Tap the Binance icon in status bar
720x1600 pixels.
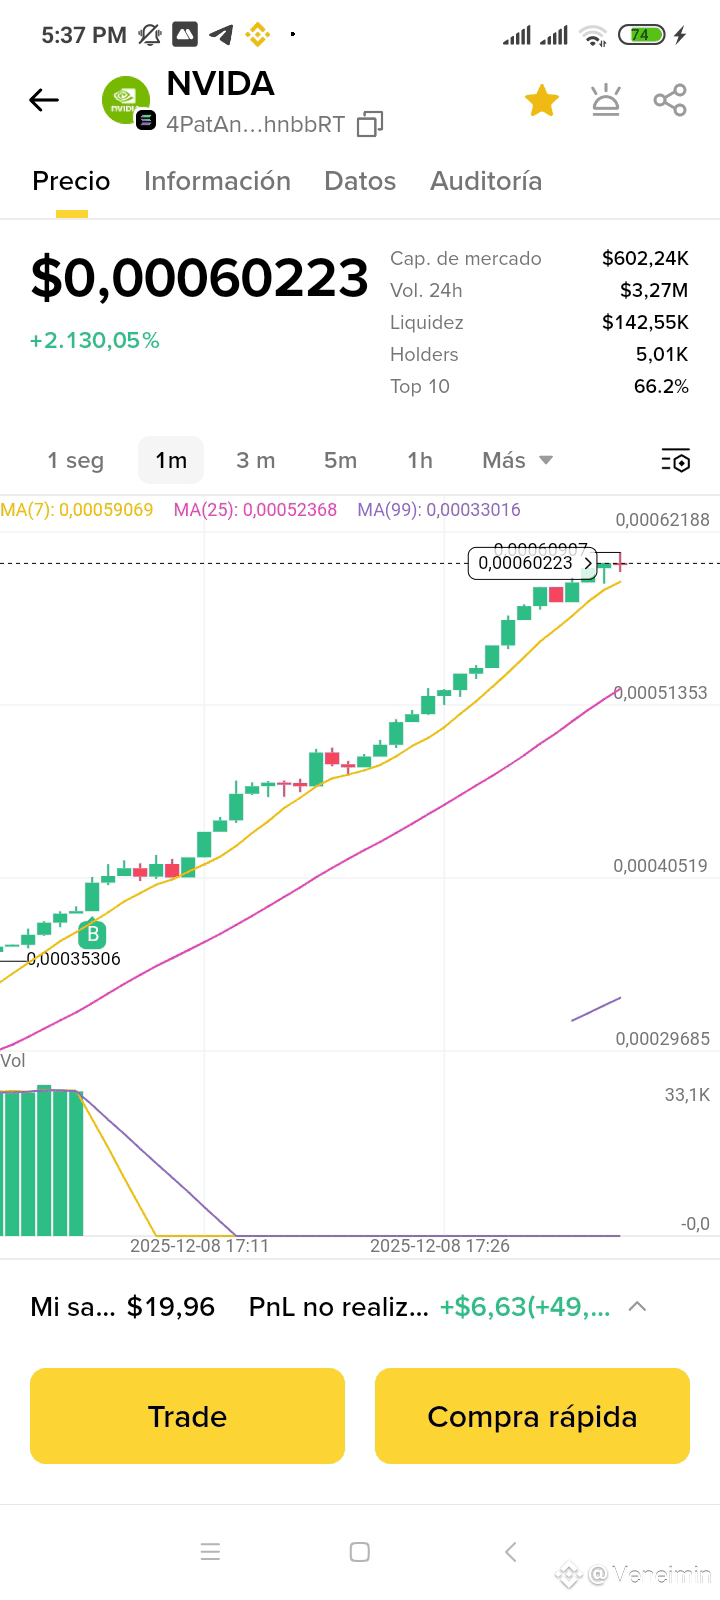tap(258, 35)
